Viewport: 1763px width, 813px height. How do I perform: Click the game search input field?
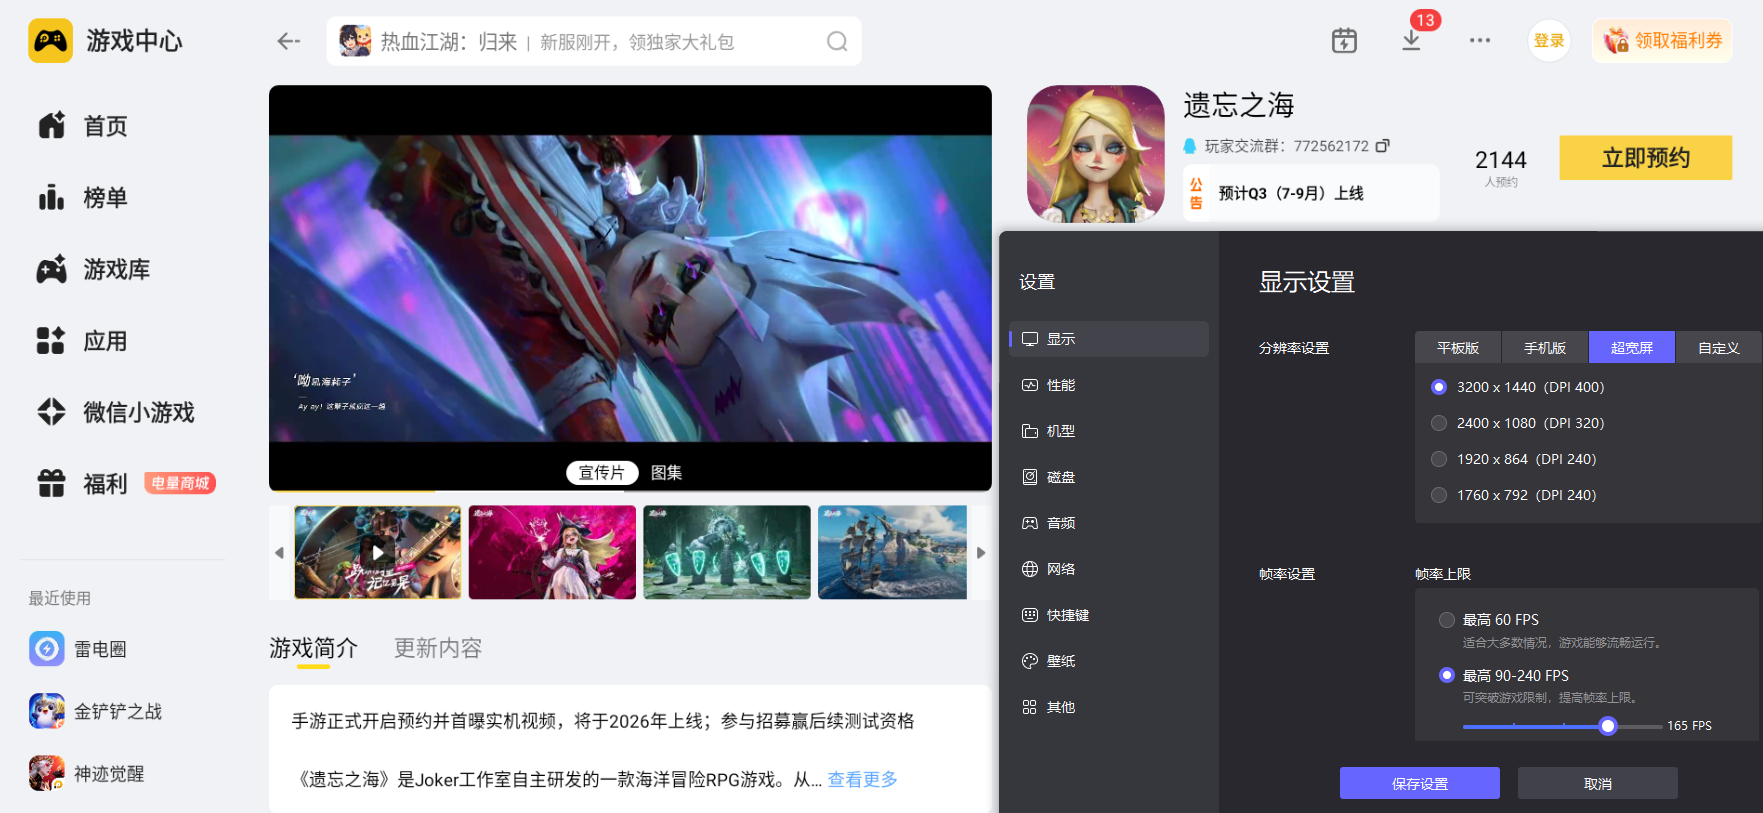click(x=594, y=41)
